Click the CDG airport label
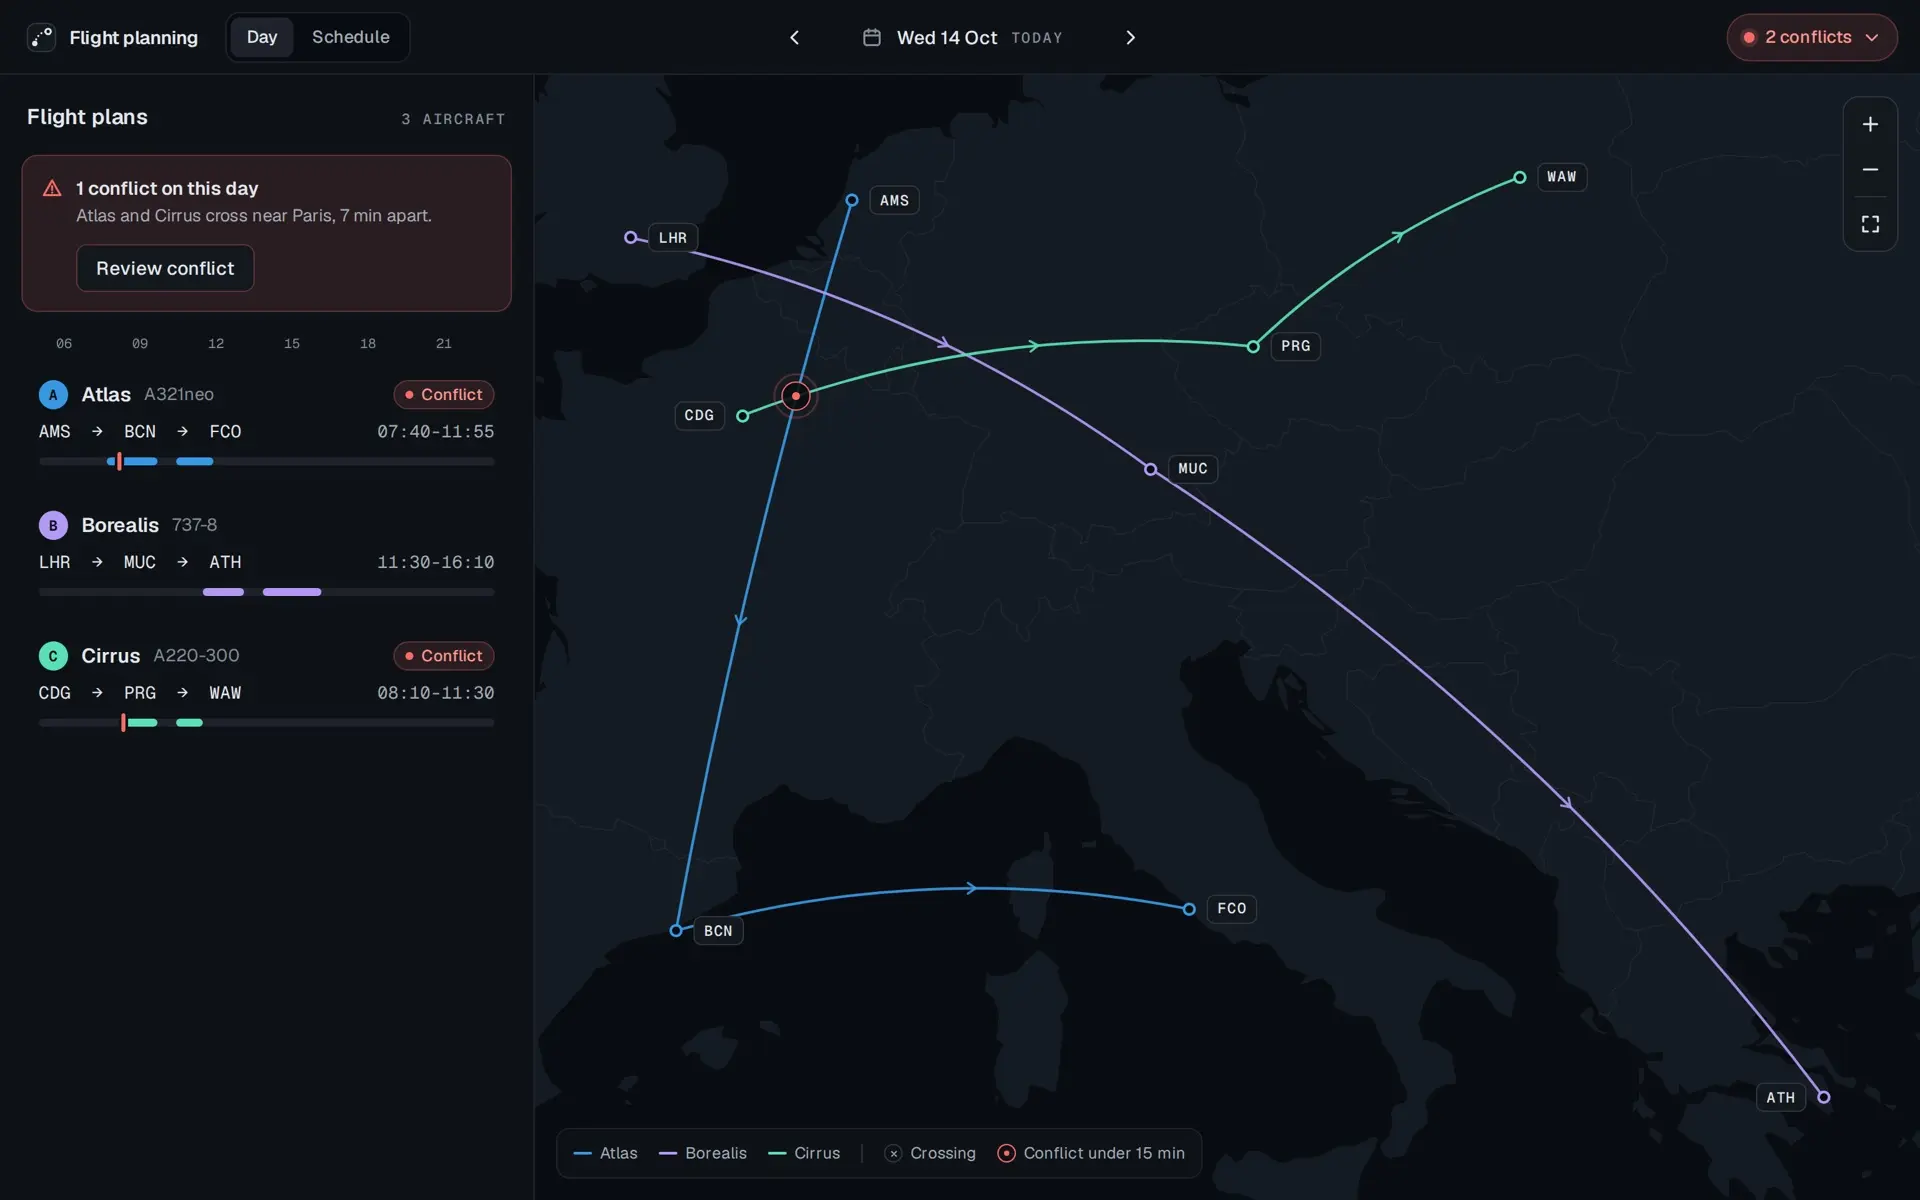This screenshot has width=1920, height=1200. click(699, 415)
